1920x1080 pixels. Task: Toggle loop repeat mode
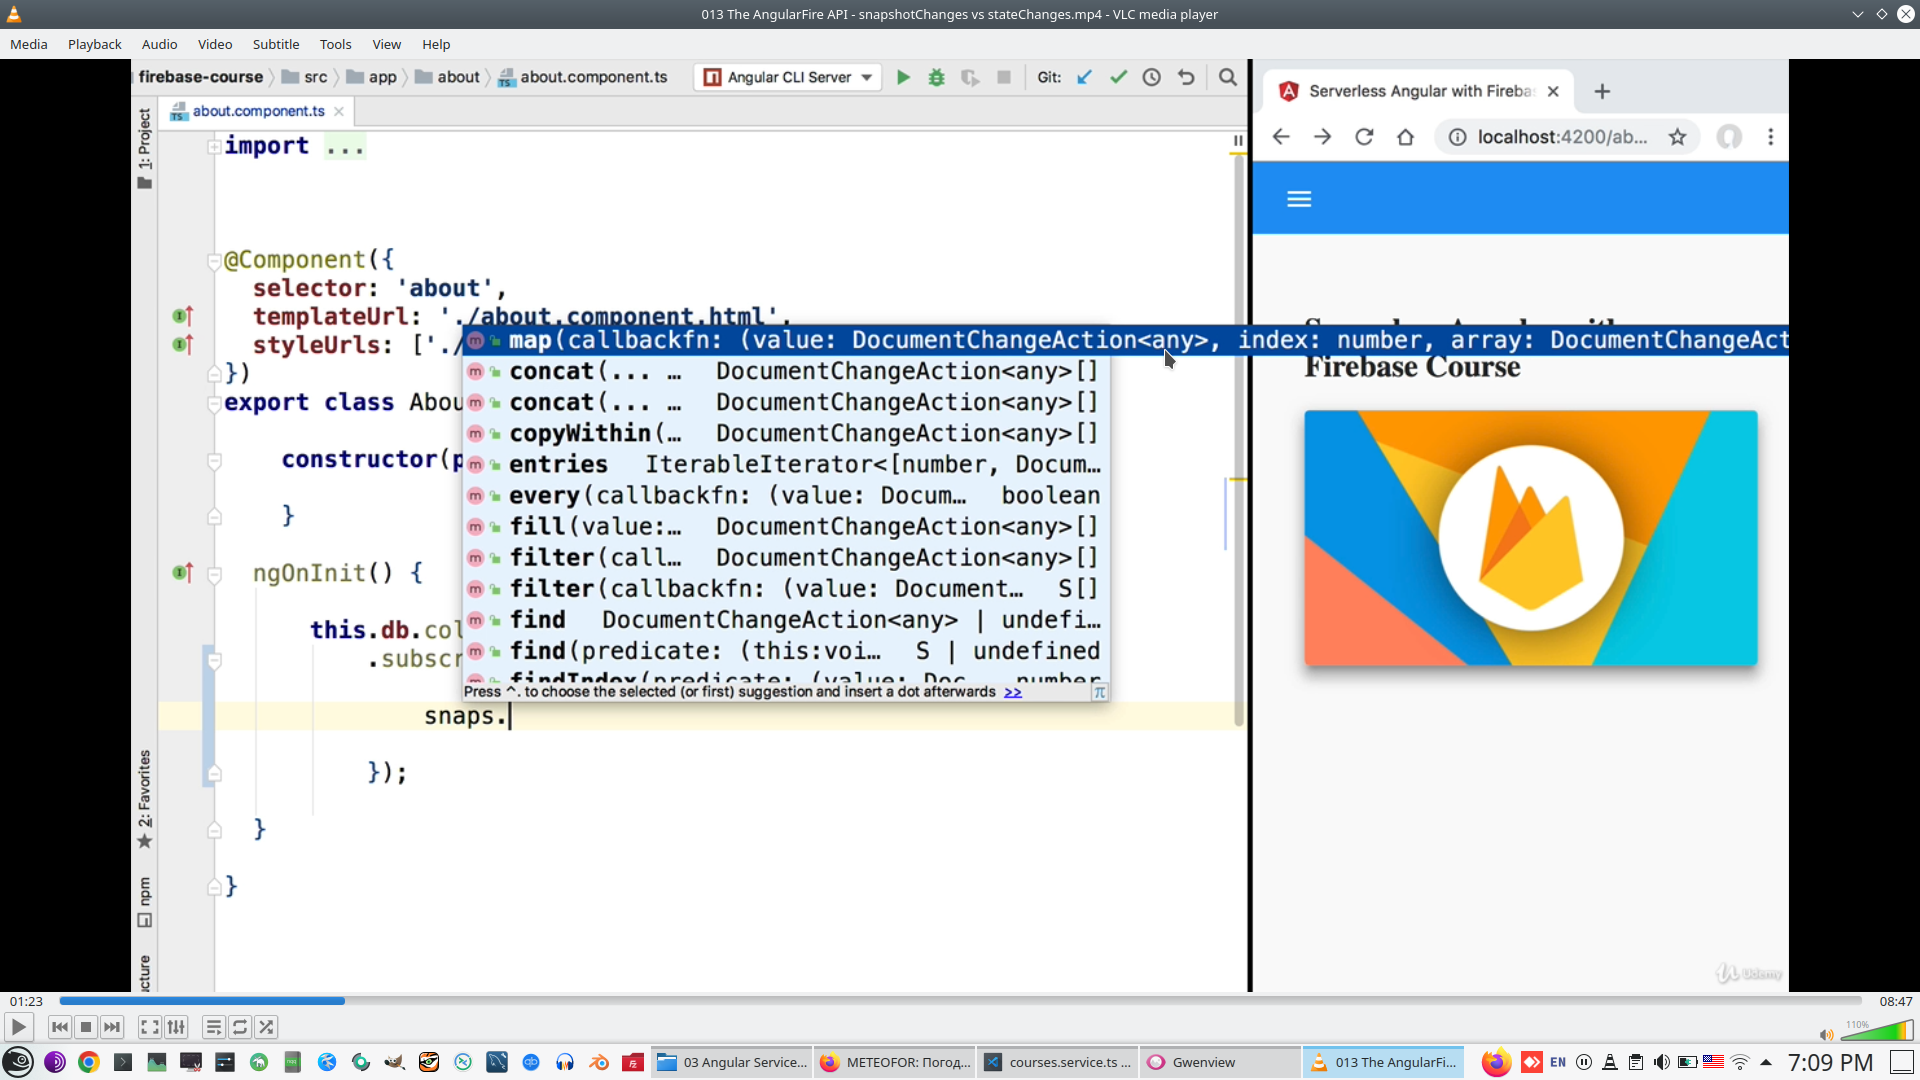[240, 1027]
